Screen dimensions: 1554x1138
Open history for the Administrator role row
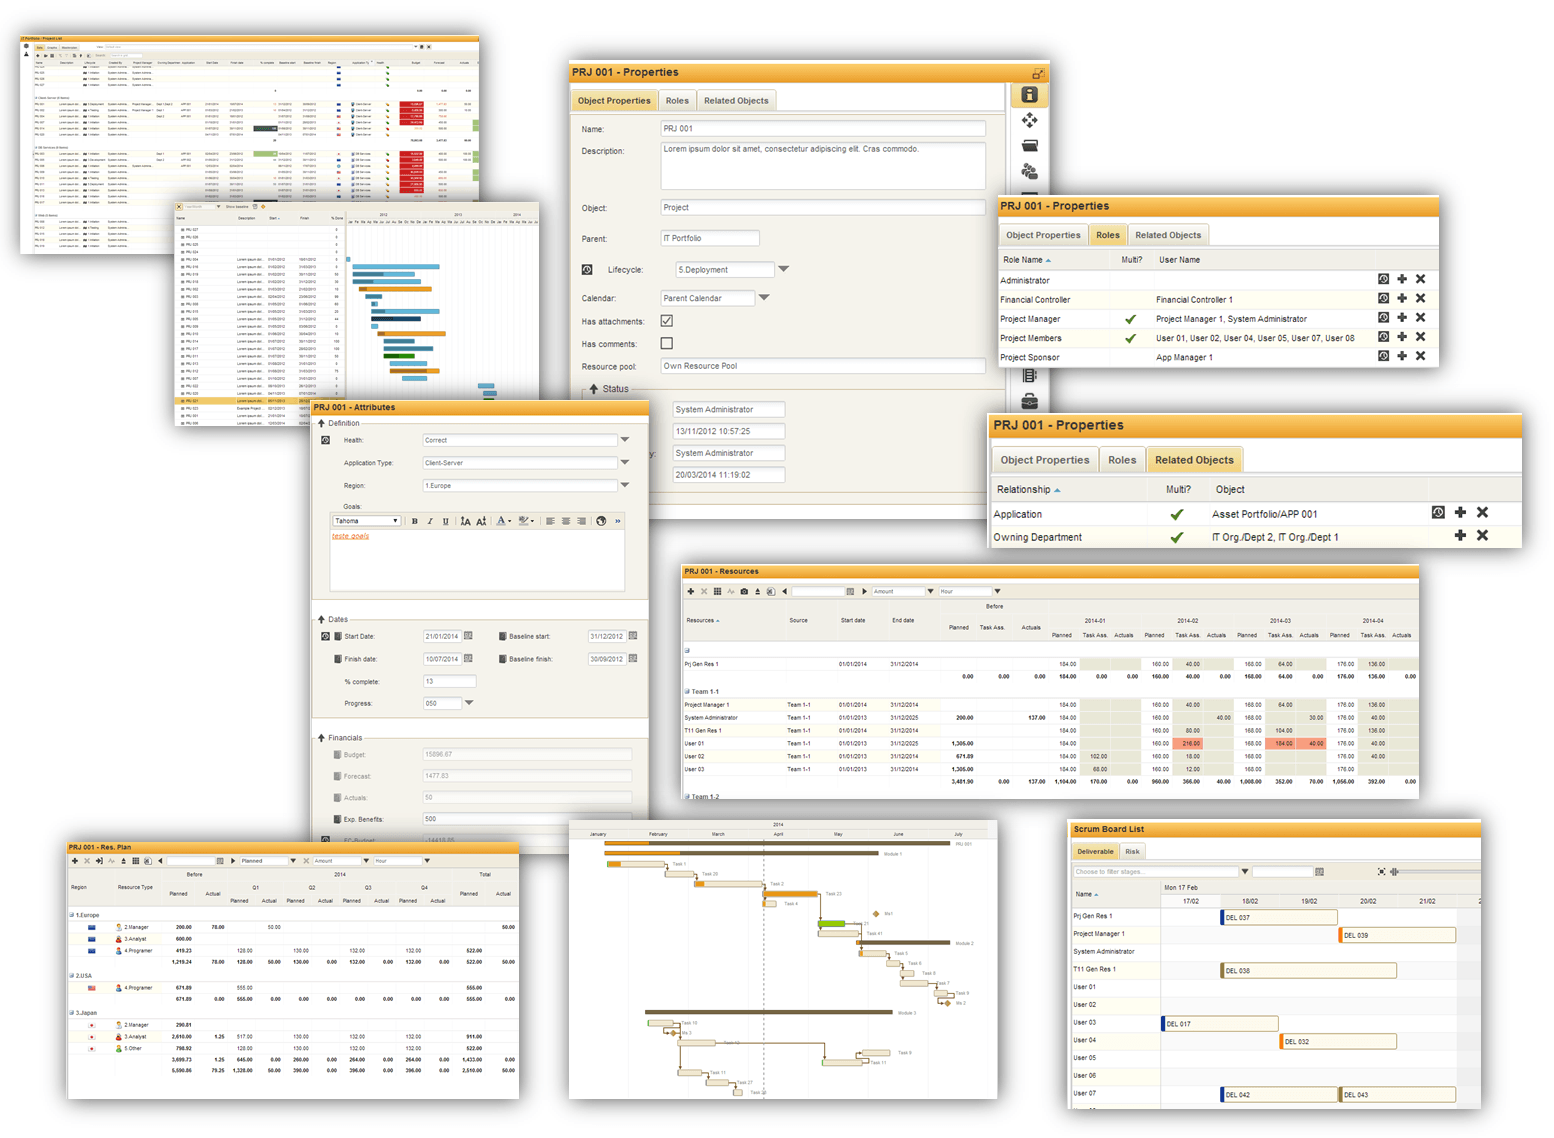1383,279
